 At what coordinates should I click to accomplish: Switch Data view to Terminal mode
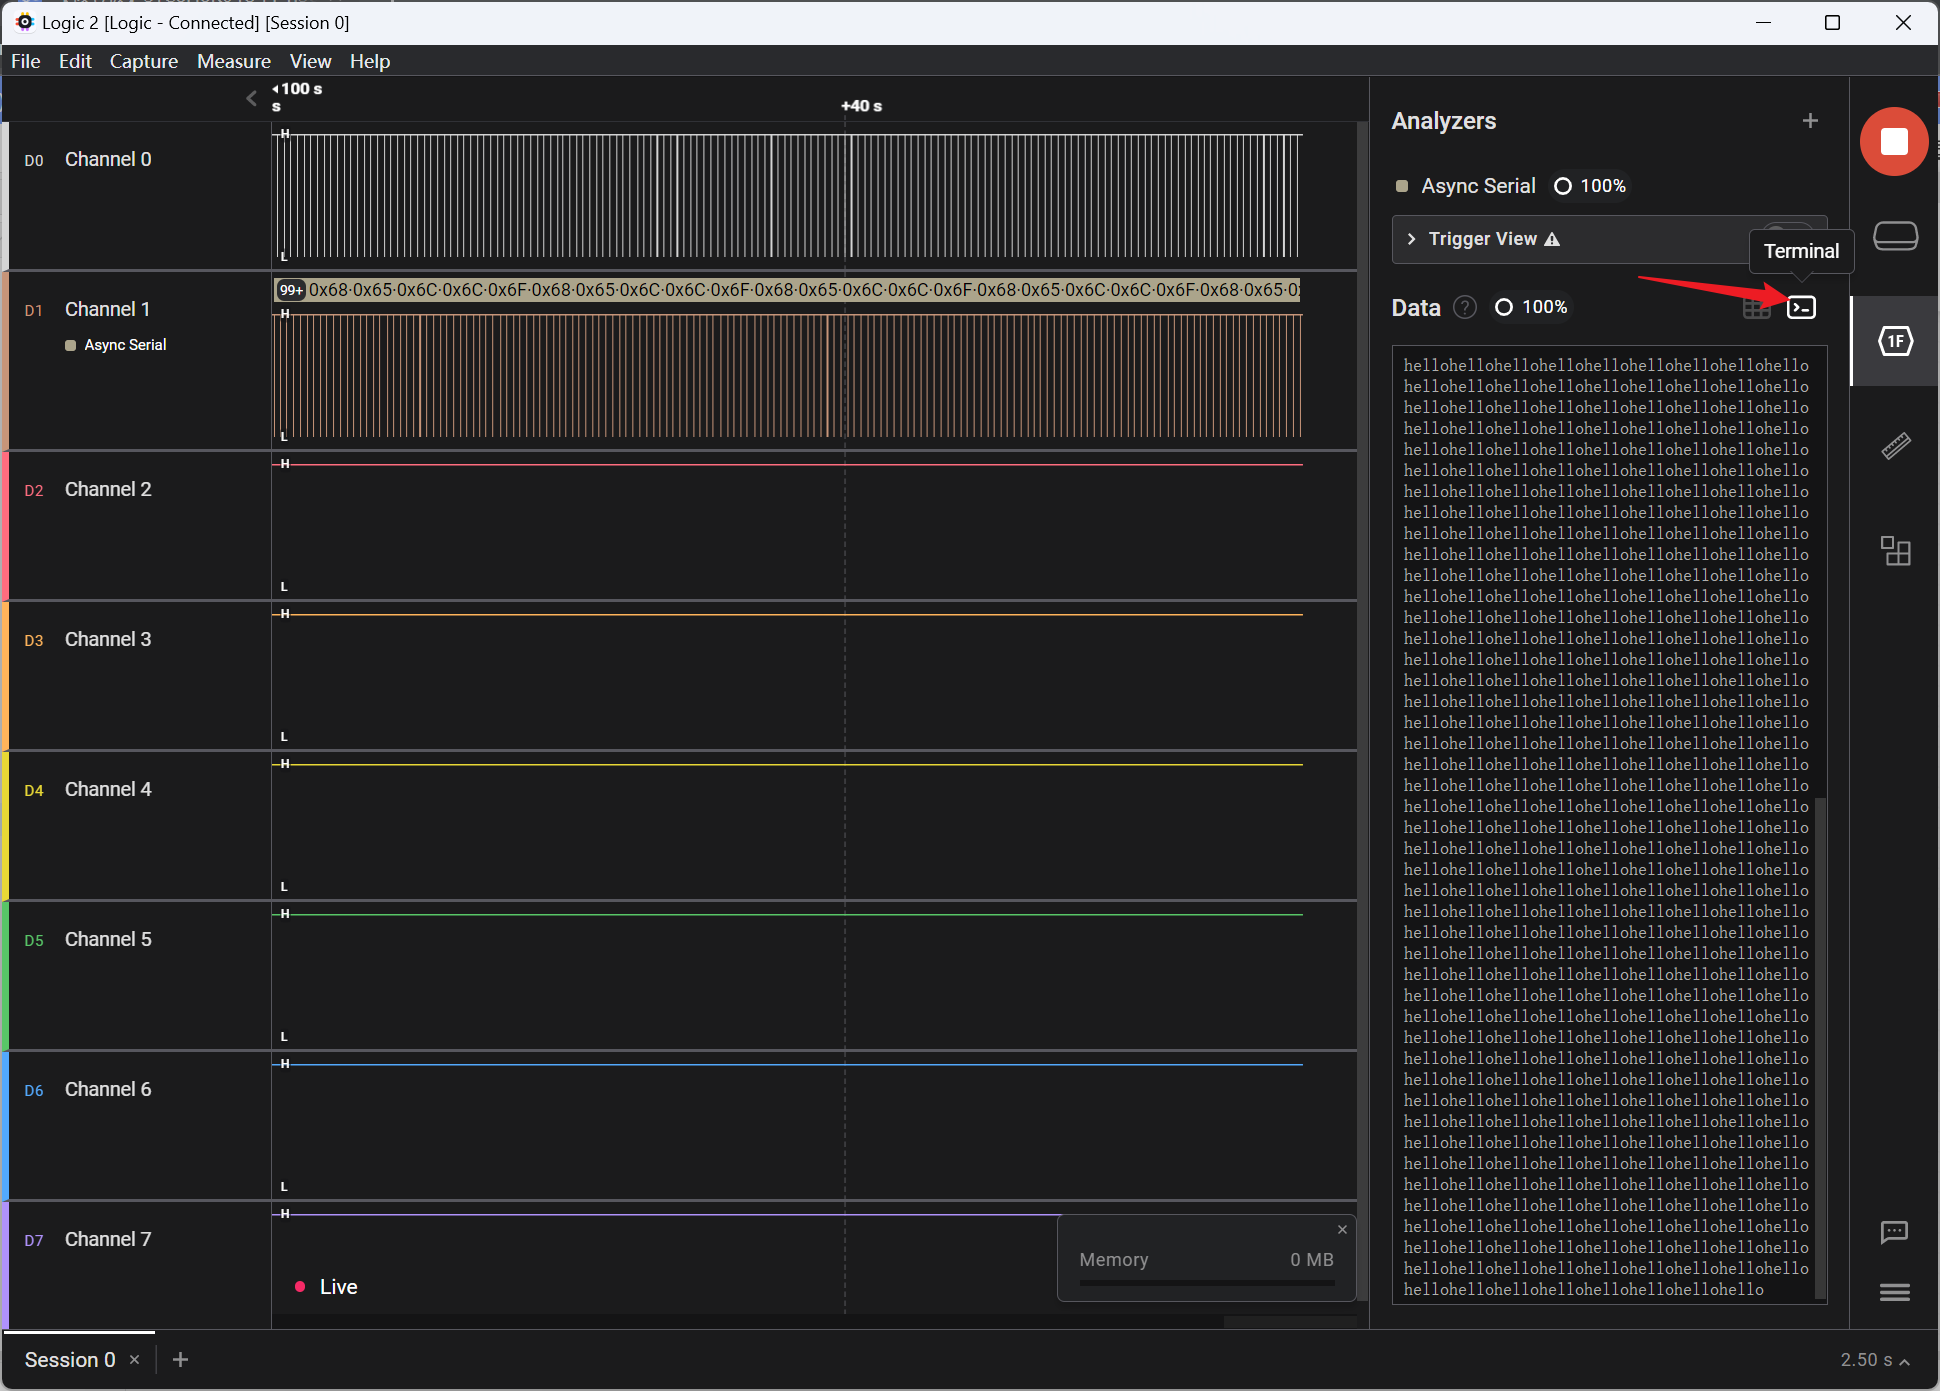point(1801,308)
